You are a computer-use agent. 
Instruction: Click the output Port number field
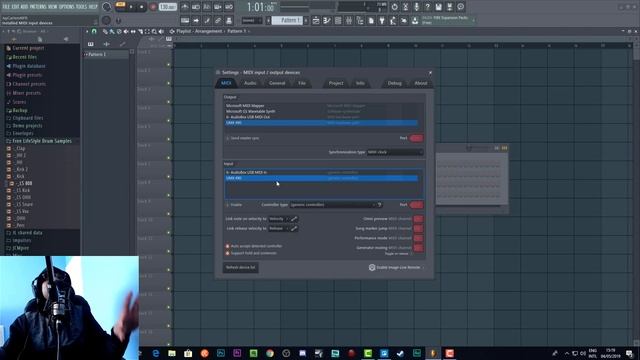click(416, 138)
